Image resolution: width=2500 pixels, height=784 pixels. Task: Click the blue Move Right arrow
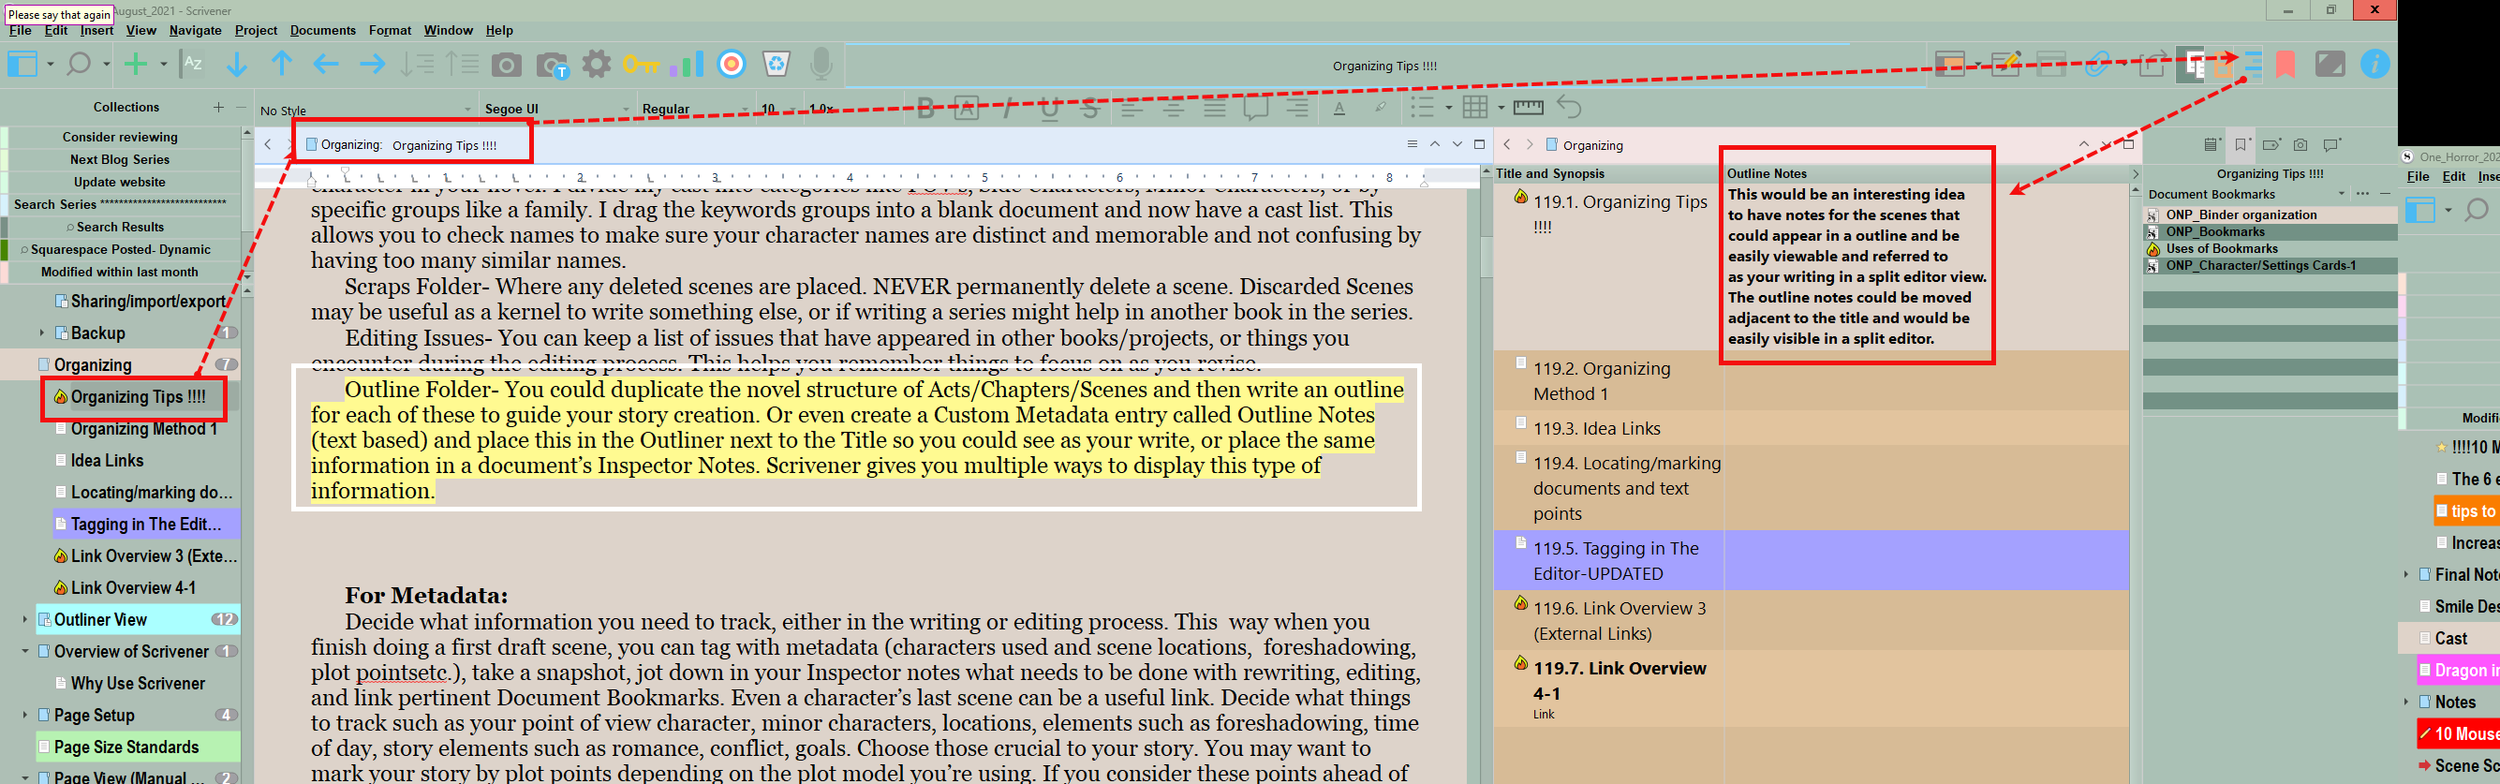(x=372, y=64)
